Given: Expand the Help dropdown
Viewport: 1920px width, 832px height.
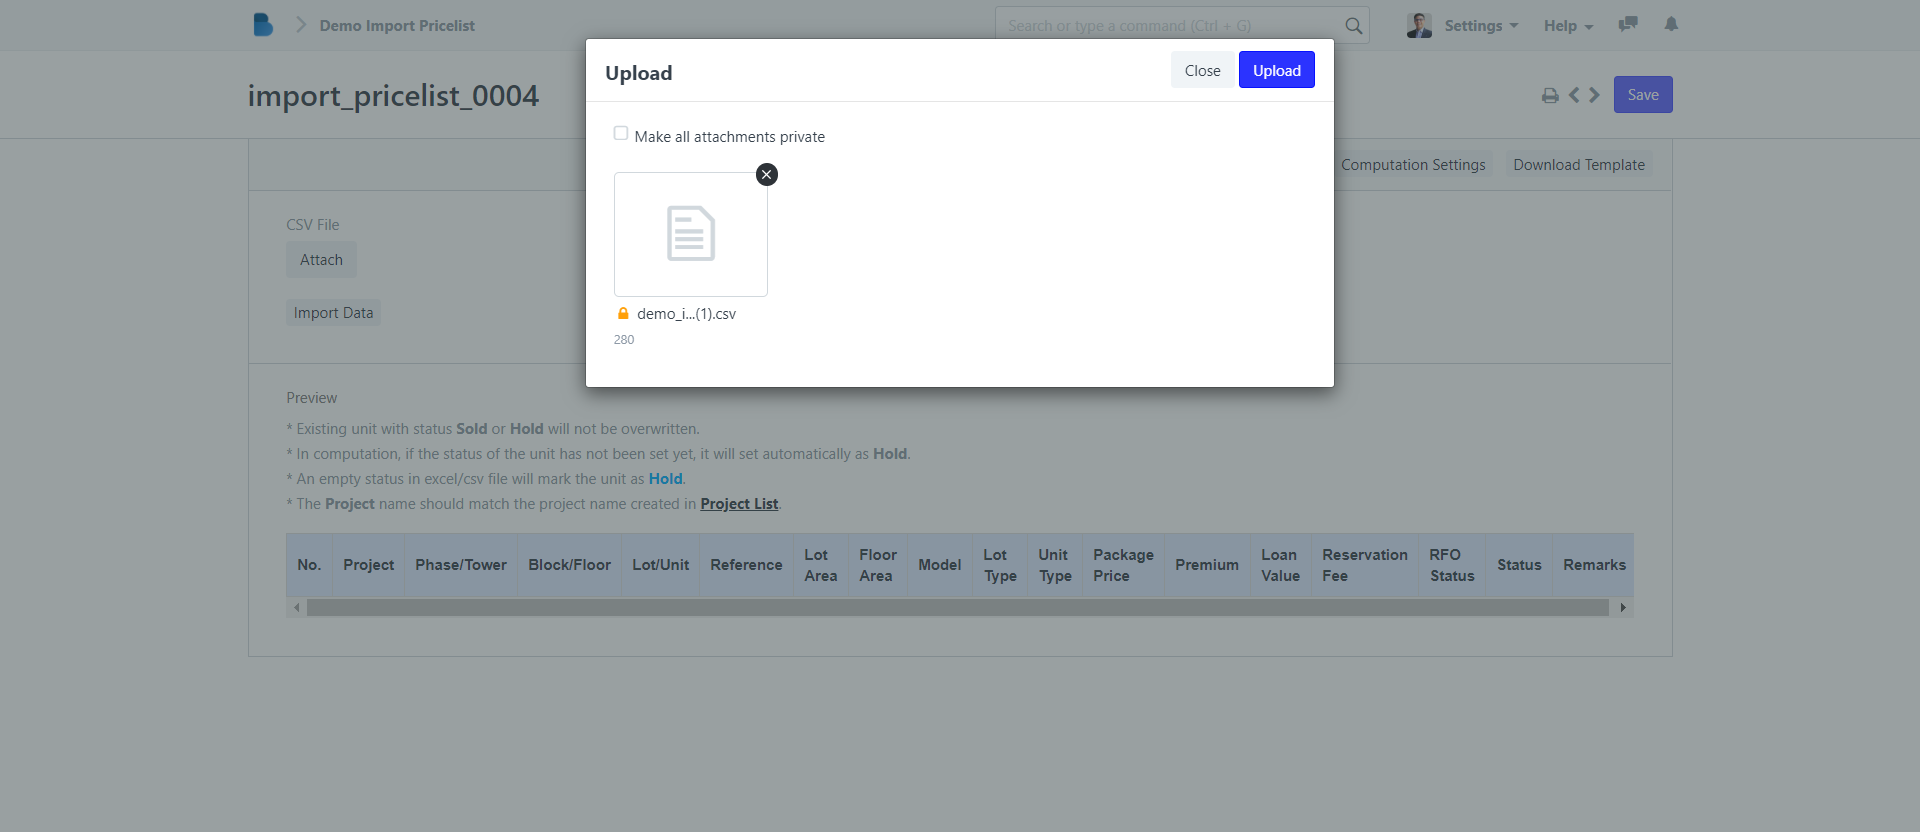Looking at the screenshot, I should point(1568,26).
